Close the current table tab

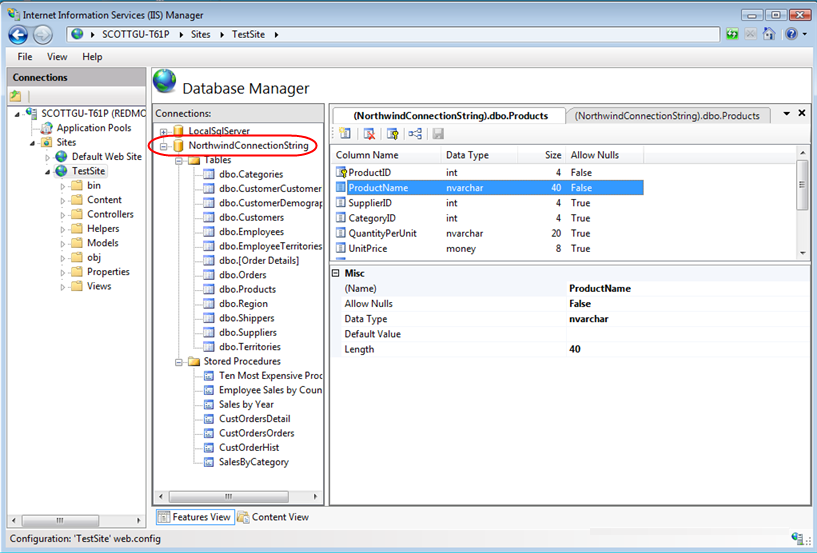[x=802, y=113]
